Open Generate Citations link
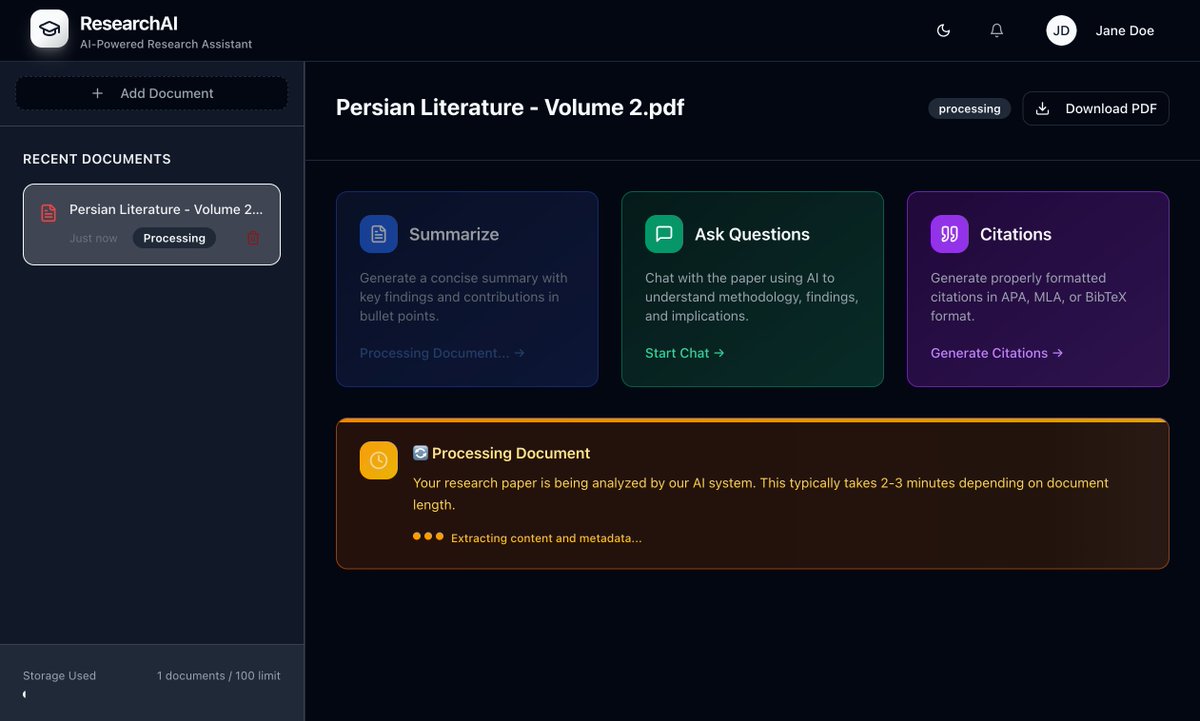Screen dimensions: 1200x721 pyautogui.click(x=995, y=353)
